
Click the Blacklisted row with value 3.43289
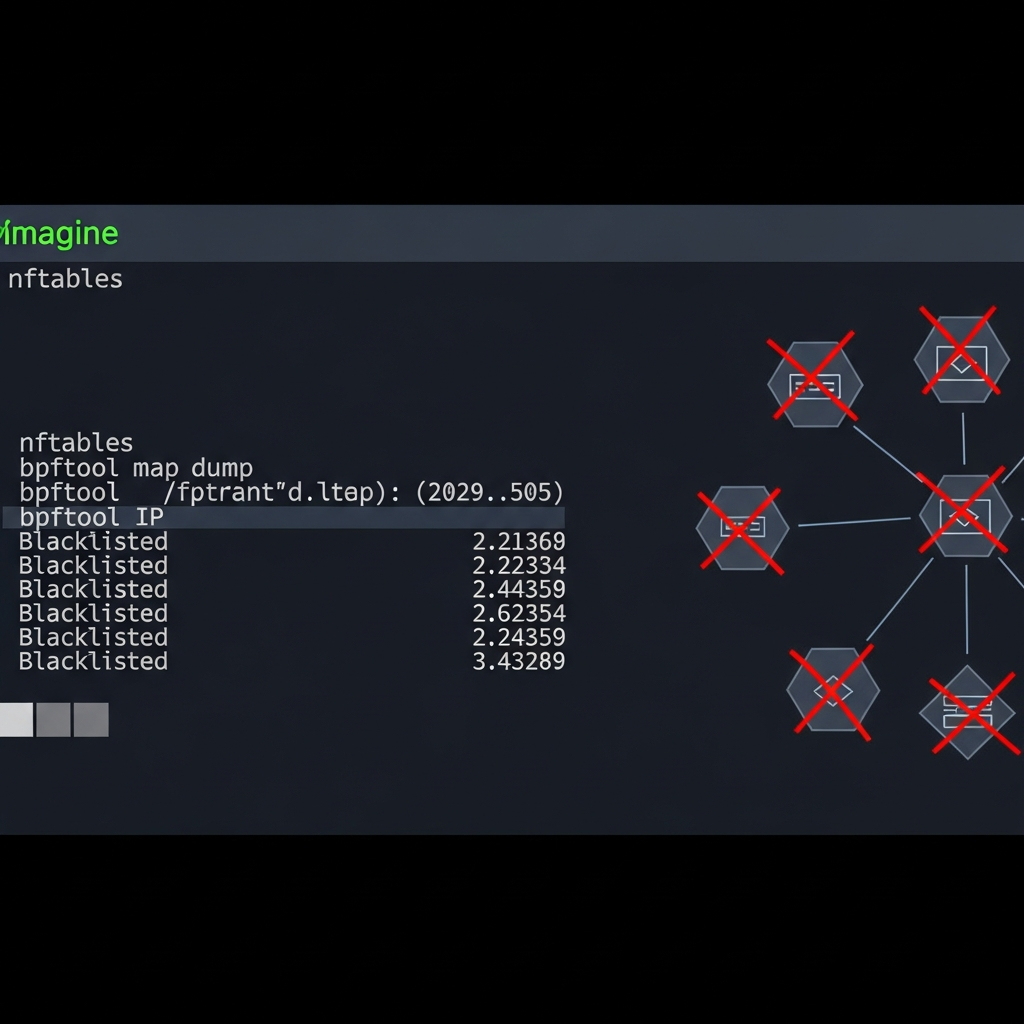[x=292, y=661]
